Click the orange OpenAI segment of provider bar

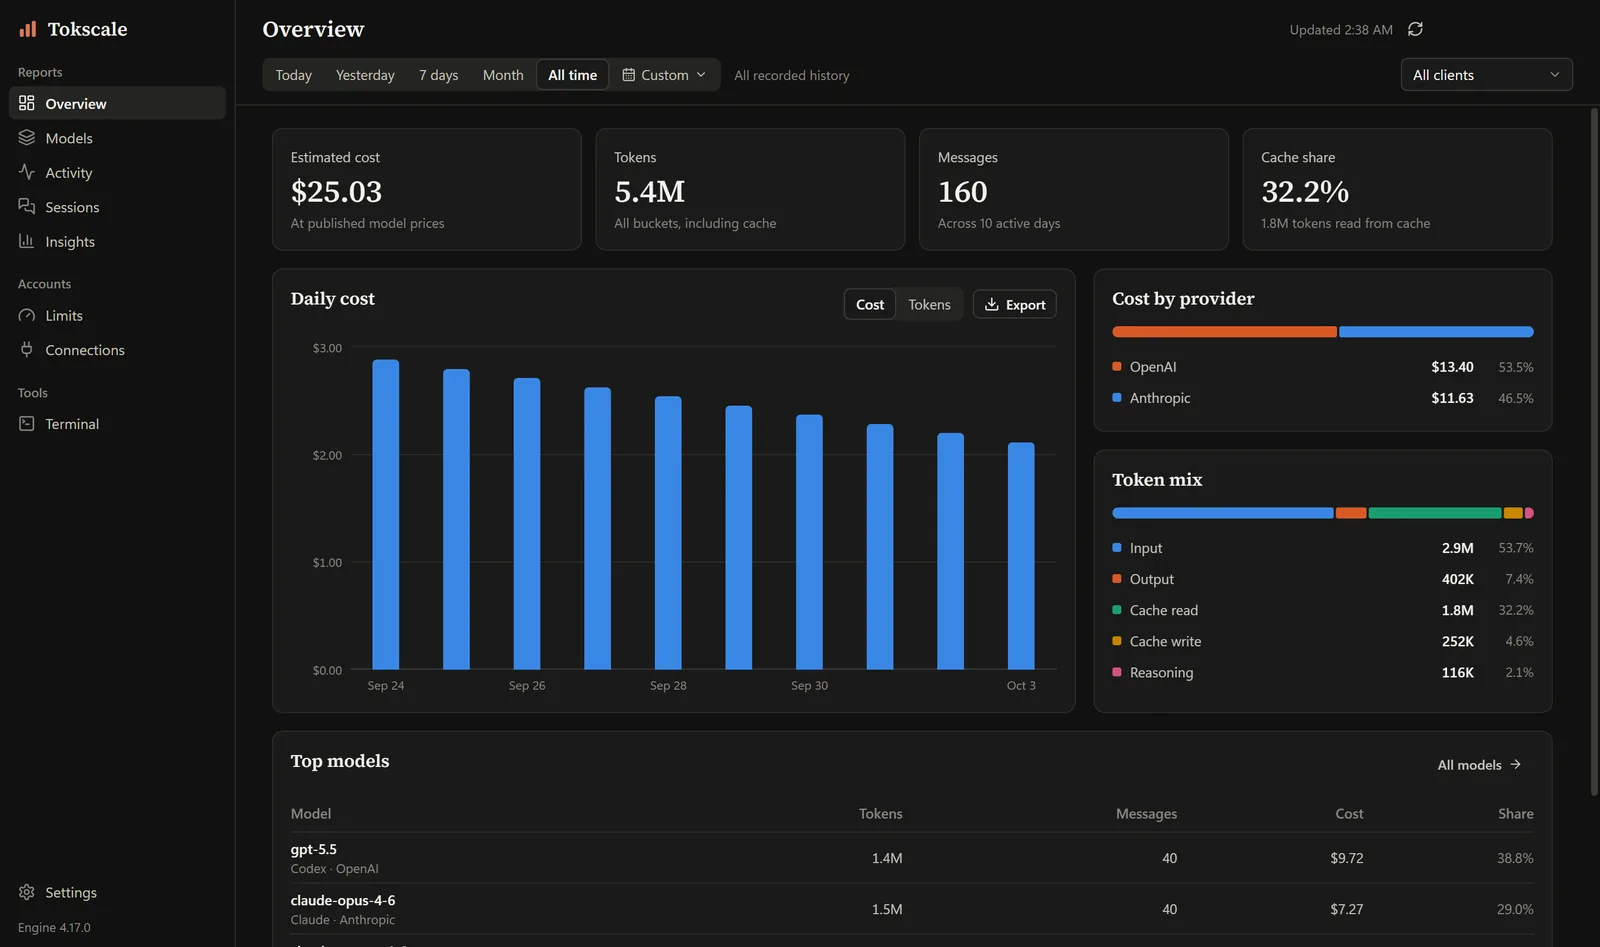(1224, 332)
